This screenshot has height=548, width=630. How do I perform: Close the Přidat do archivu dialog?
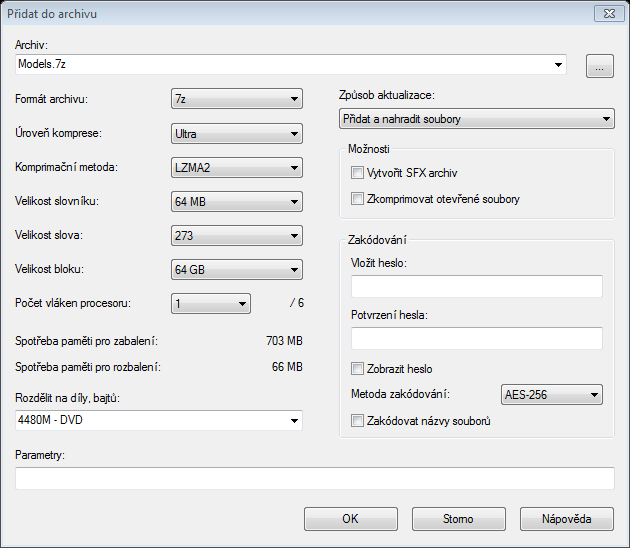pyautogui.click(x=605, y=13)
